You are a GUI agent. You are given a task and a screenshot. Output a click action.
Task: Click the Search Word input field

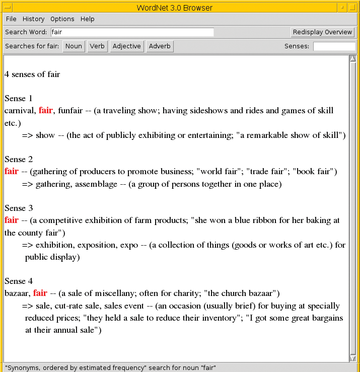point(132,32)
